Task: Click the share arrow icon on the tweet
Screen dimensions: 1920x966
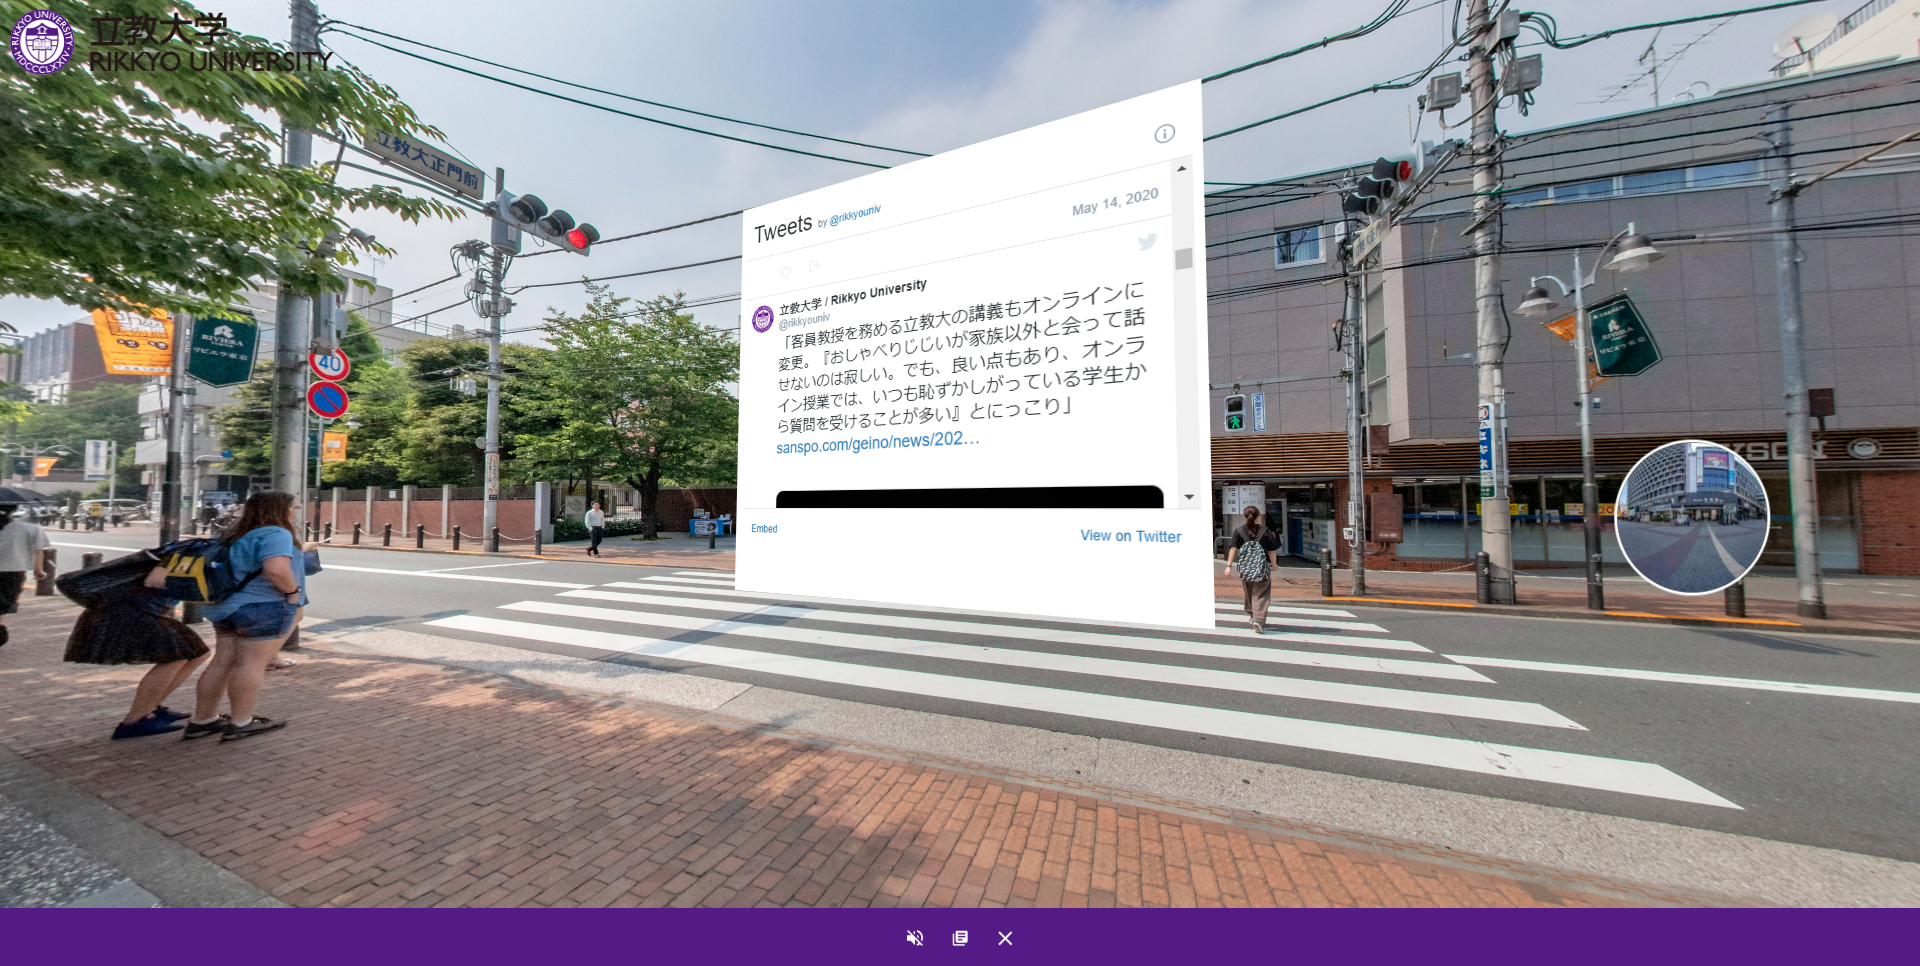Action: pos(814,265)
